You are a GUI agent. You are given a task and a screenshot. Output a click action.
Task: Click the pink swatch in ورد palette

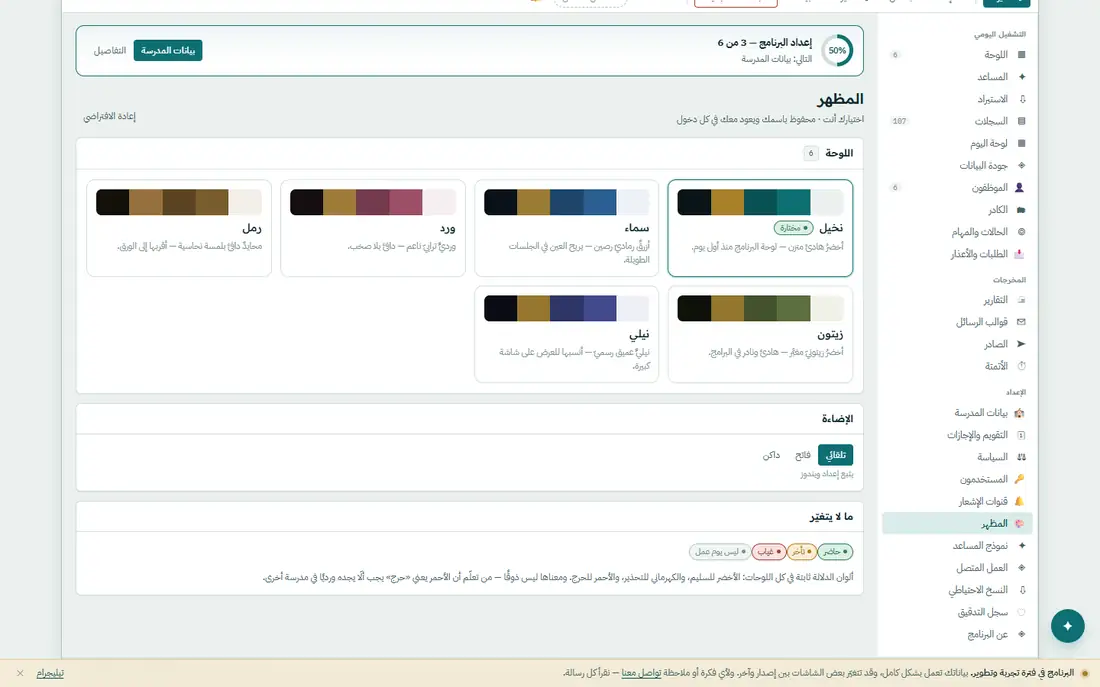pyautogui.click(x=405, y=202)
